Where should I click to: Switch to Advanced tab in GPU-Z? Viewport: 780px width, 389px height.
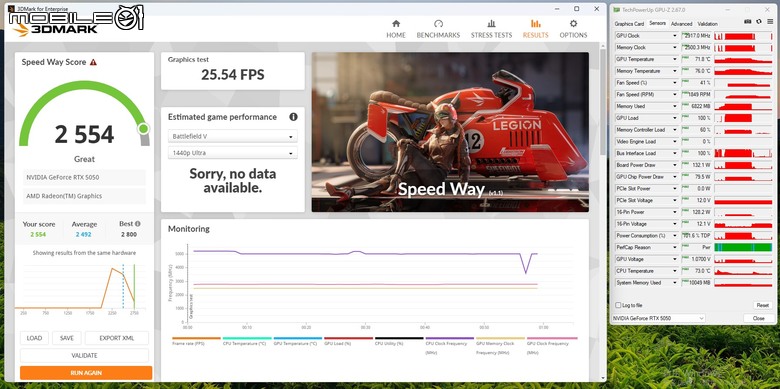pos(681,23)
